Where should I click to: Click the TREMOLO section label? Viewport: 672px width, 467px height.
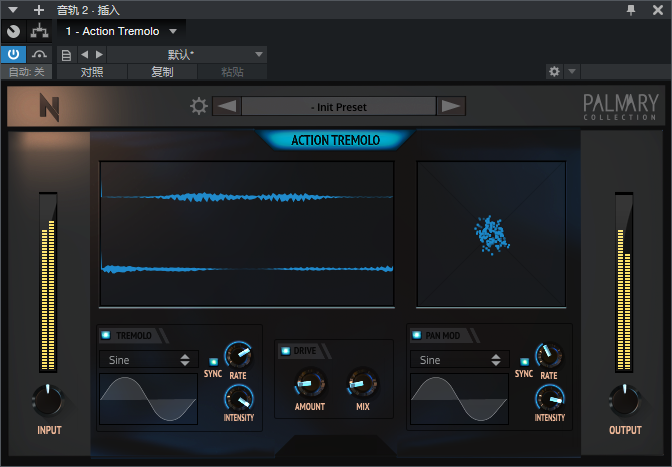coord(134,335)
